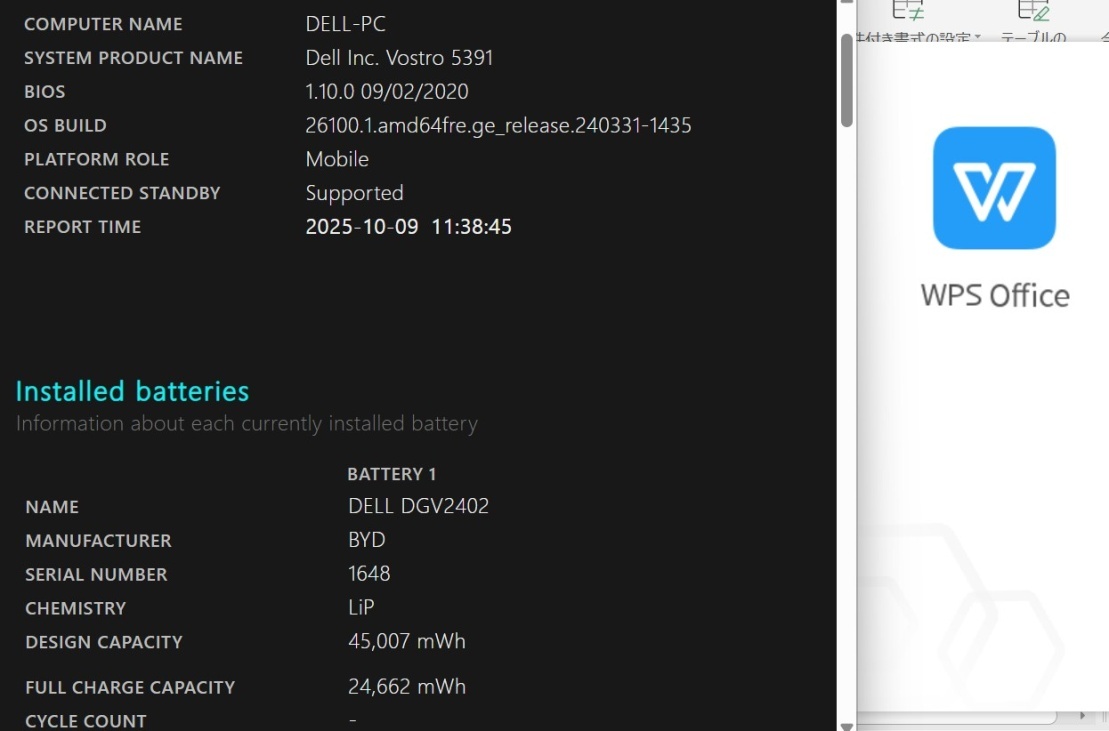
Task: Click the テーブルの ribbon label
Action: 1033,39
